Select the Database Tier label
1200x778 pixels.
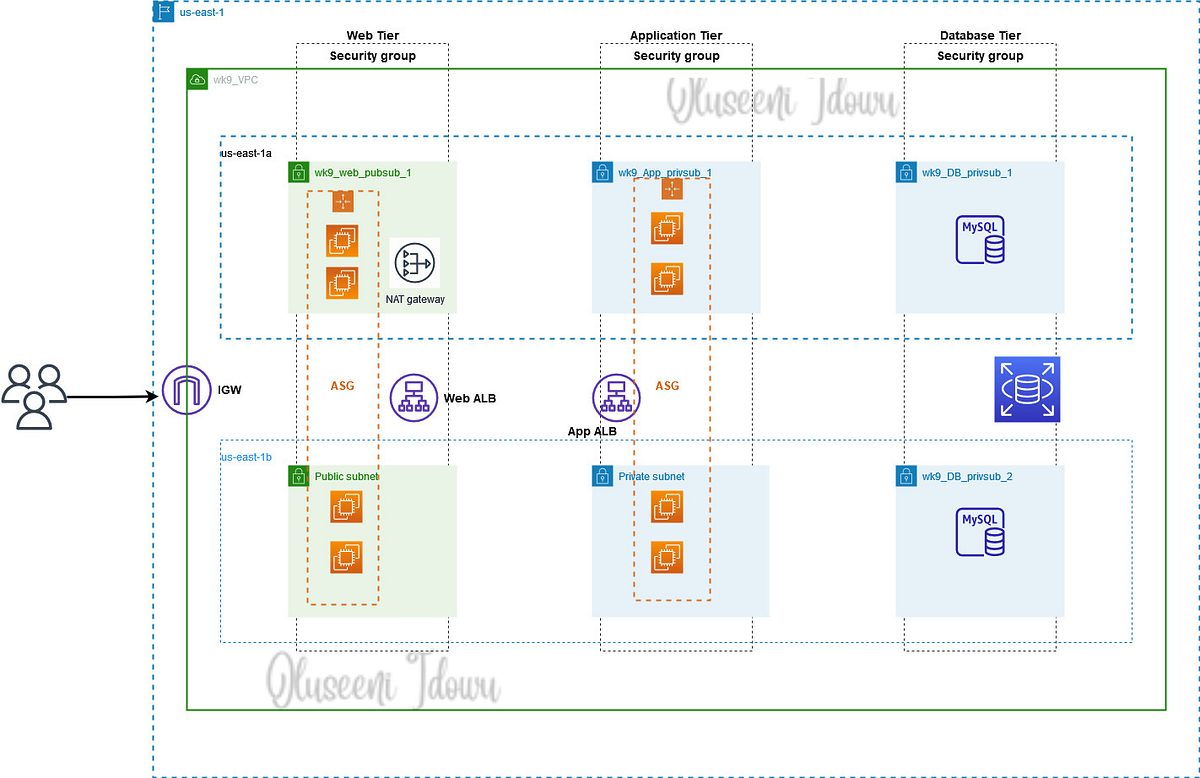pyautogui.click(x=980, y=35)
